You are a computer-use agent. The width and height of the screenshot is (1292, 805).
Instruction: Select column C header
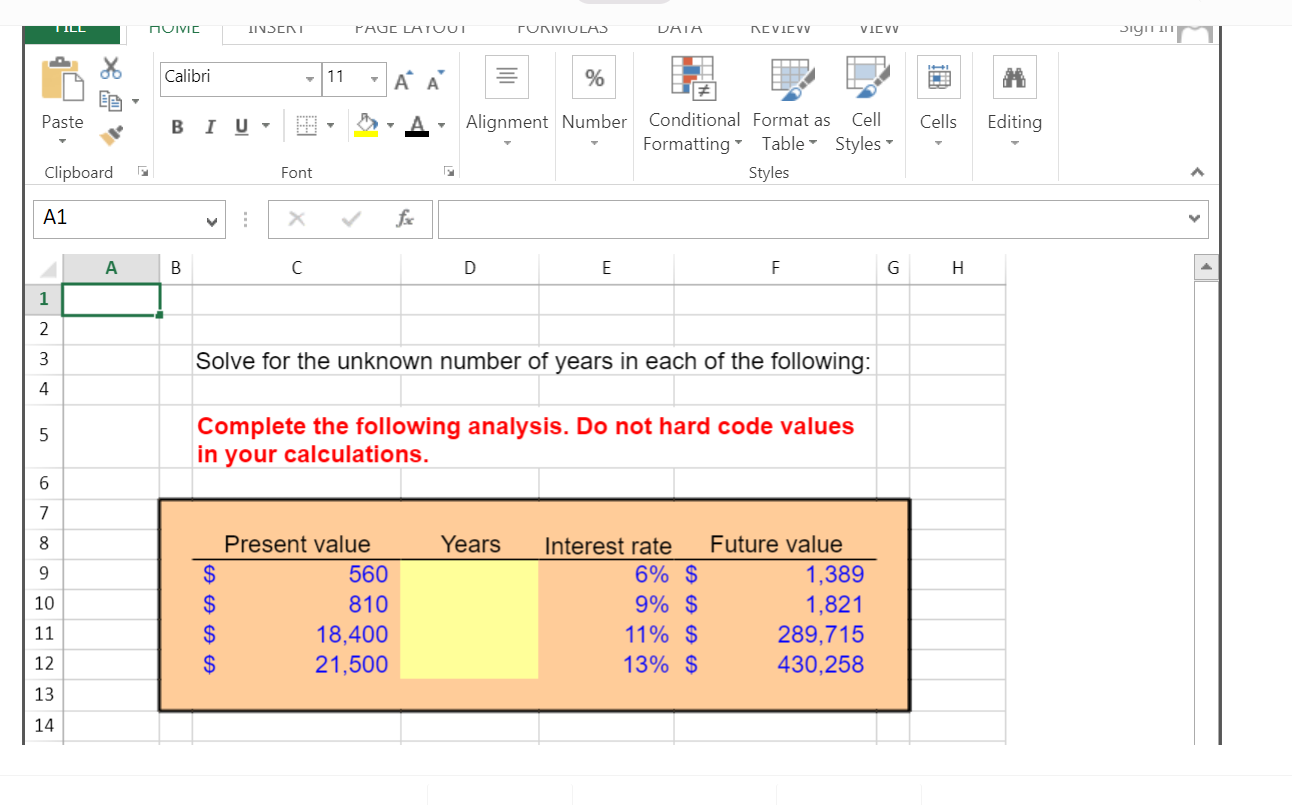pos(296,268)
